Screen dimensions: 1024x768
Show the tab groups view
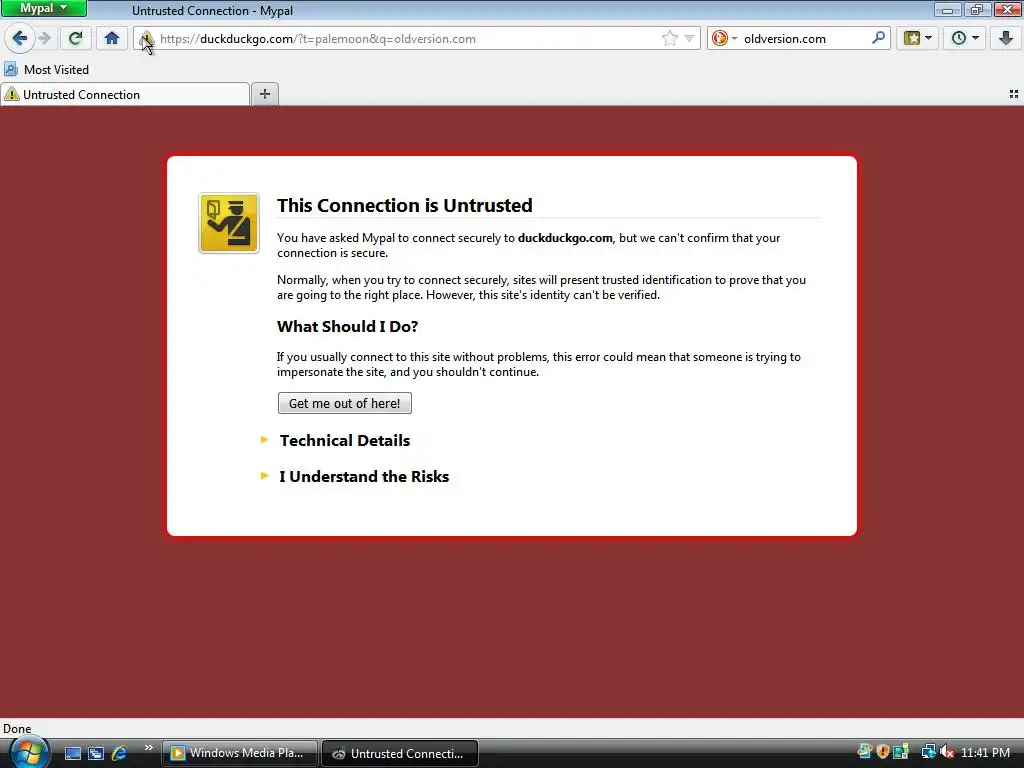pos(1014,94)
